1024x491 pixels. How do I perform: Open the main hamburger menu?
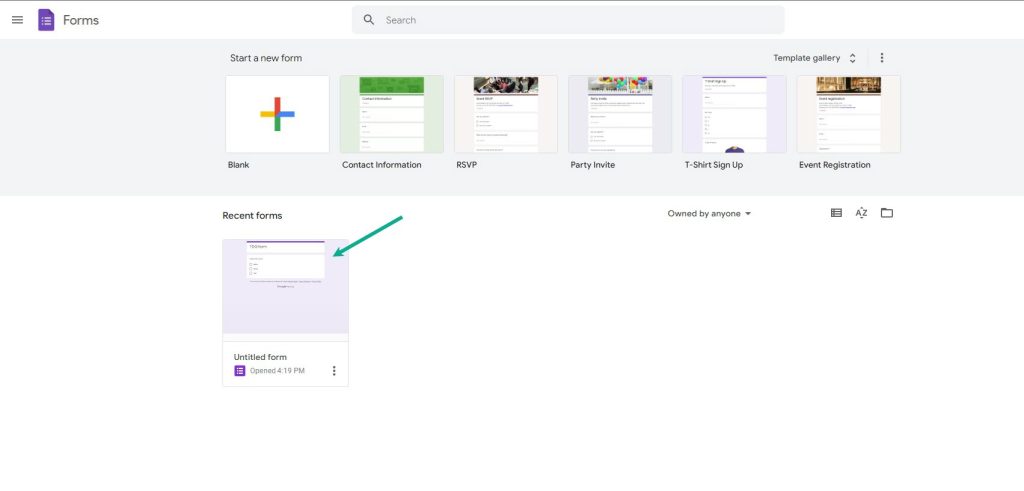point(18,20)
